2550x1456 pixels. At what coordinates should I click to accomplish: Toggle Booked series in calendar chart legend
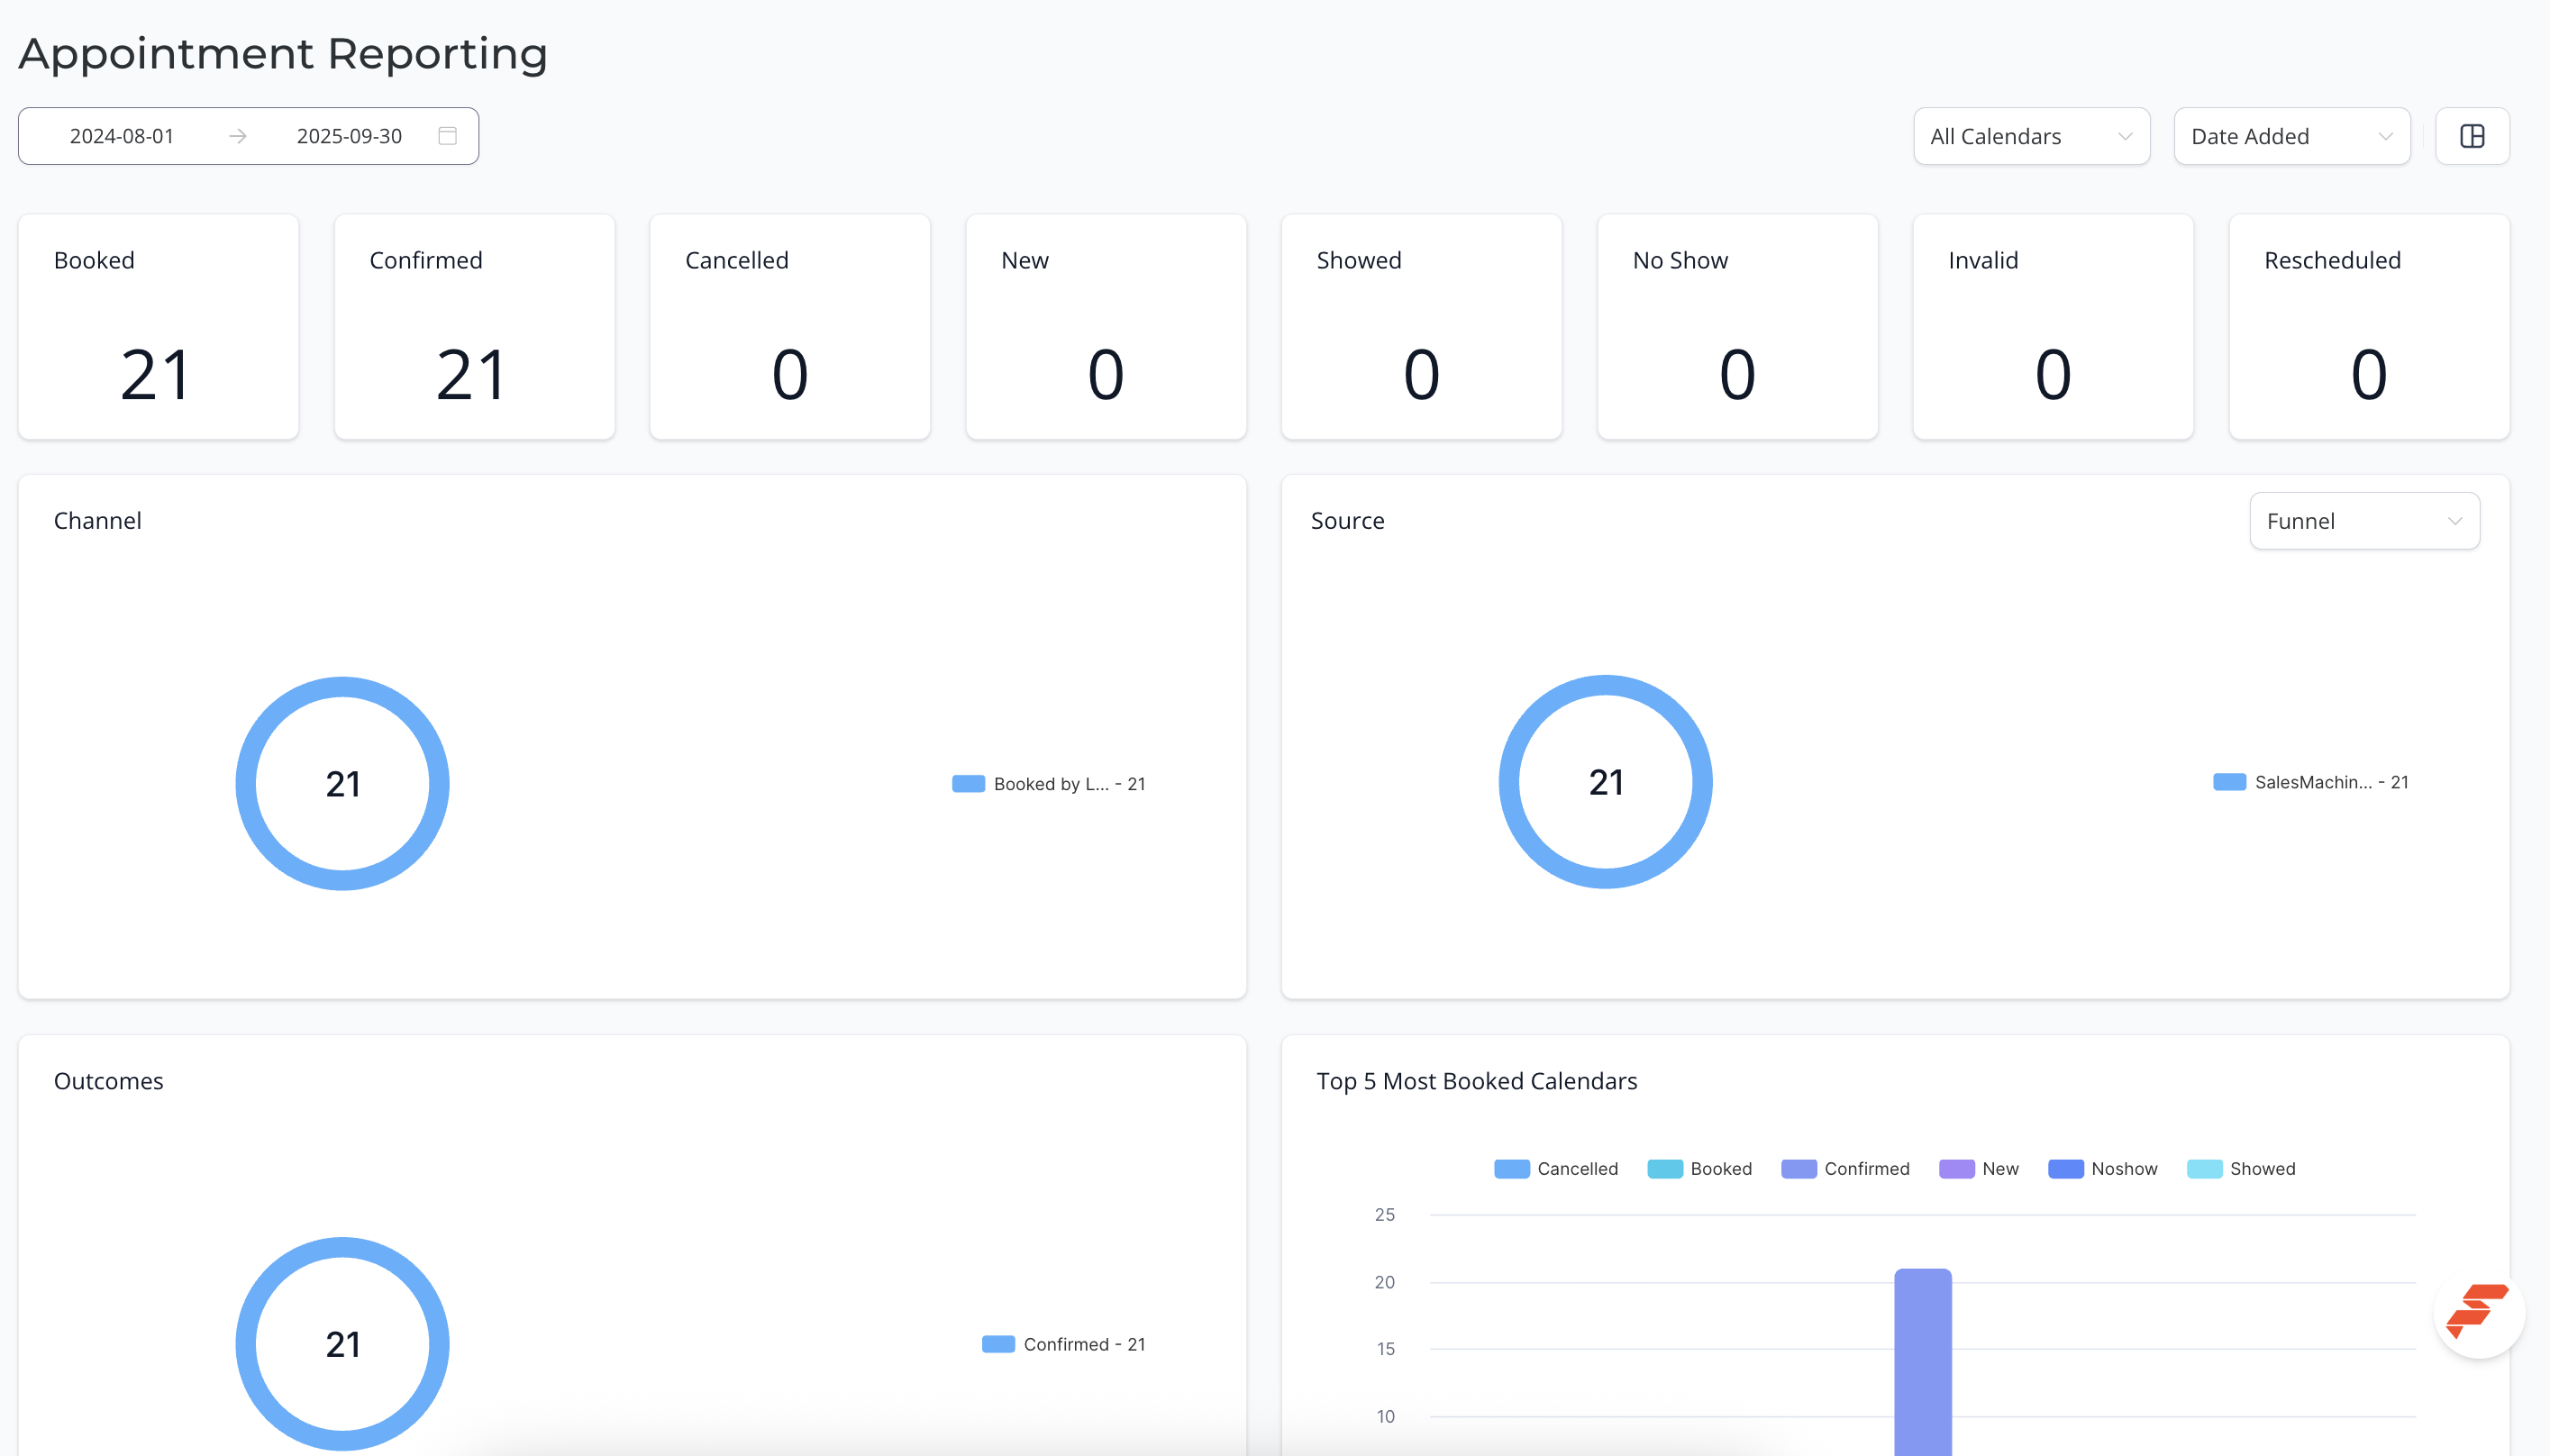click(1699, 1168)
